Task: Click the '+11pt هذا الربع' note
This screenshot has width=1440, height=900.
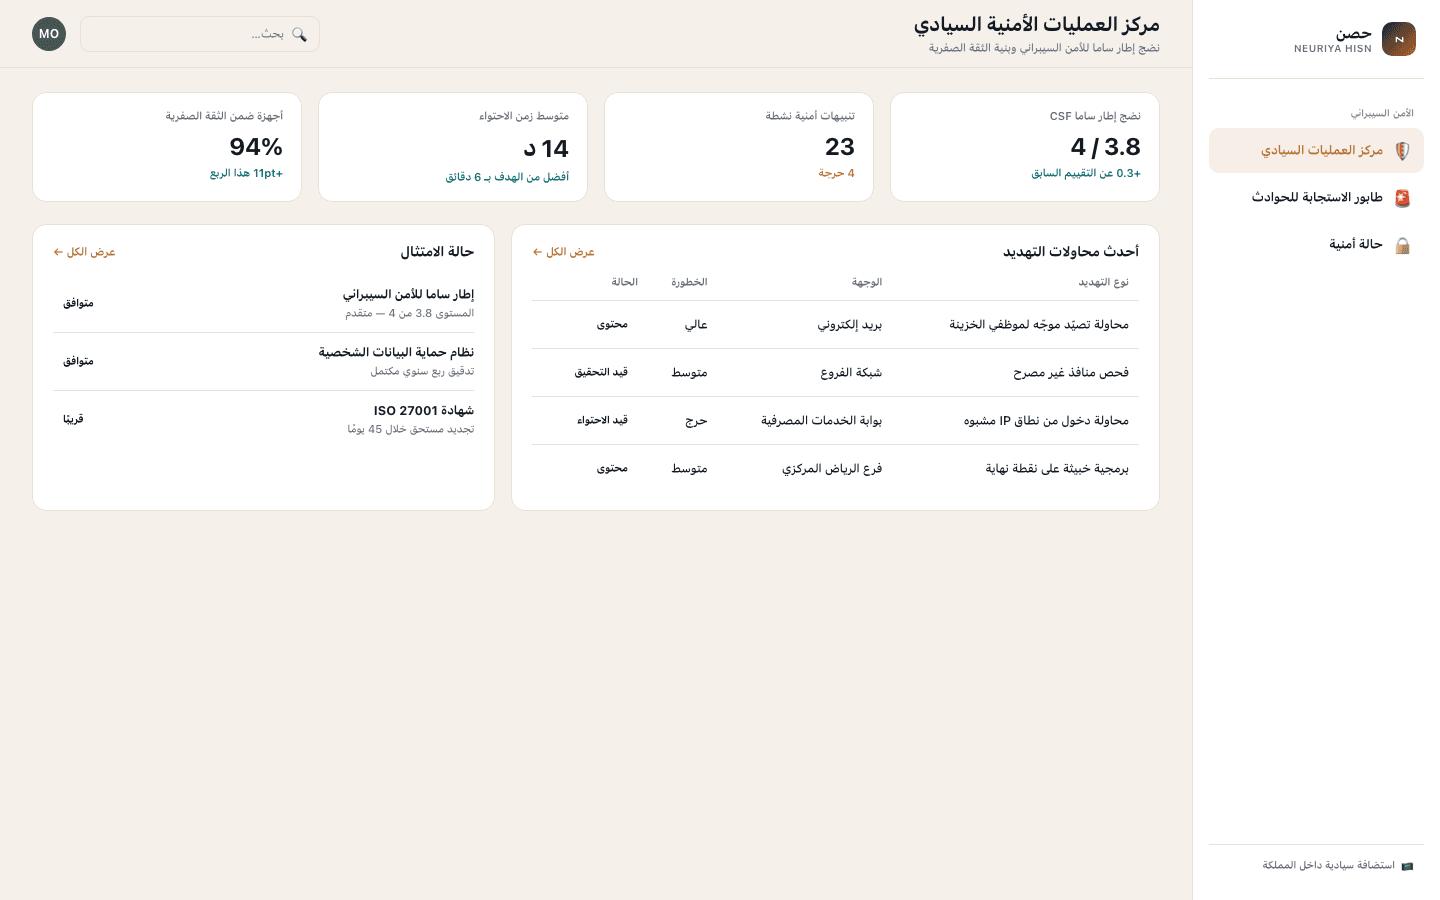Action: pos(246,173)
